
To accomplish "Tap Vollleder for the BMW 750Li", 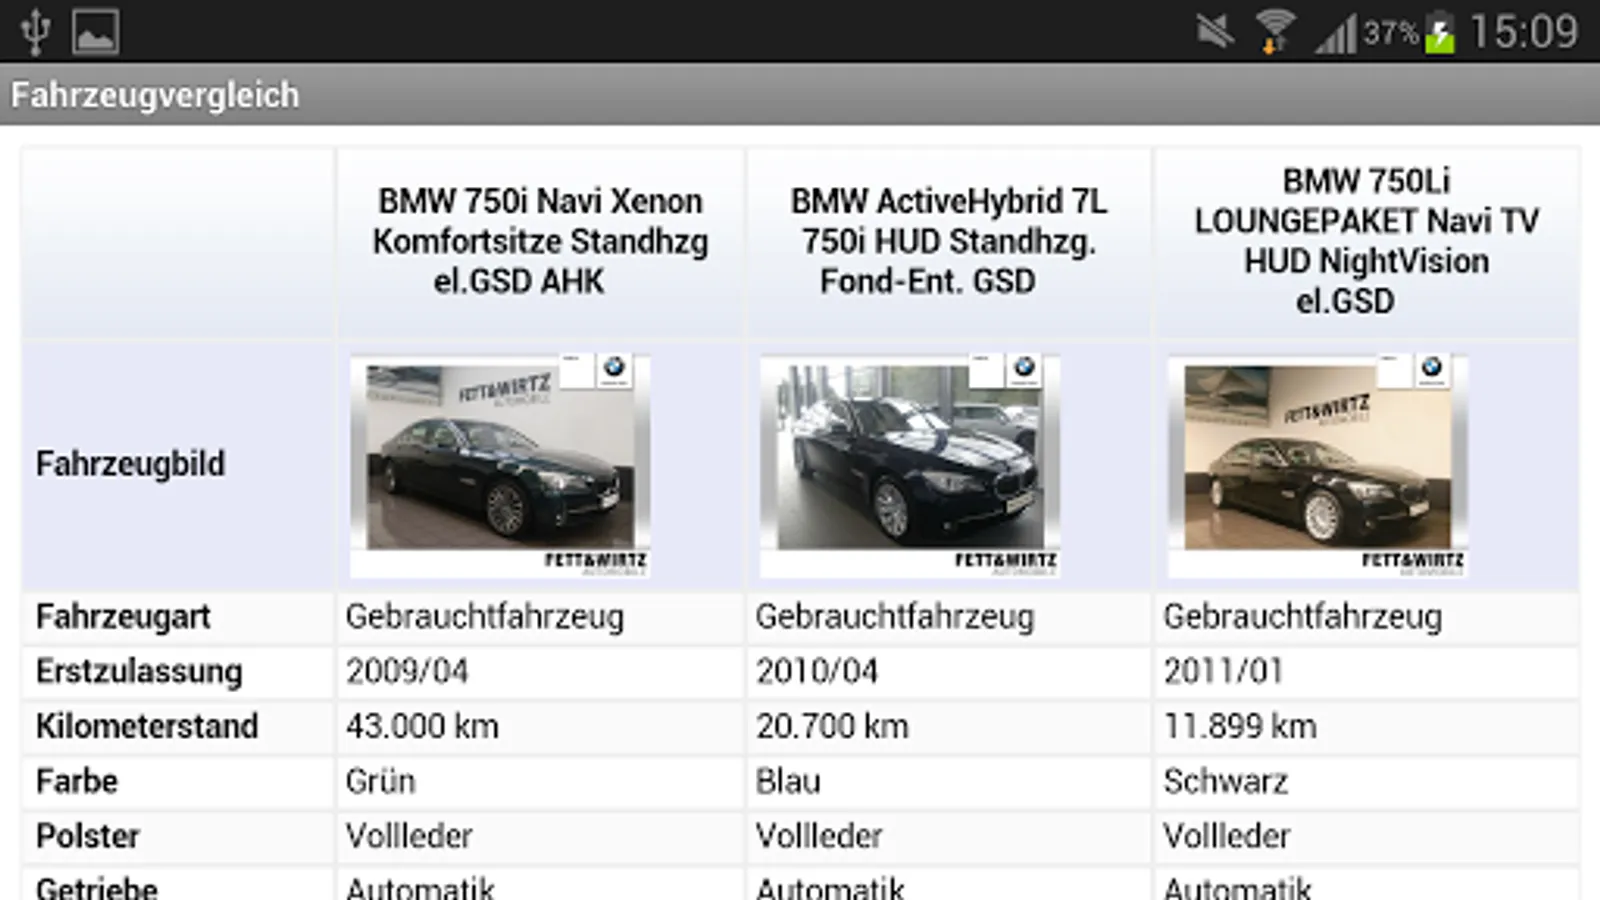I will tap(1227, 836).
